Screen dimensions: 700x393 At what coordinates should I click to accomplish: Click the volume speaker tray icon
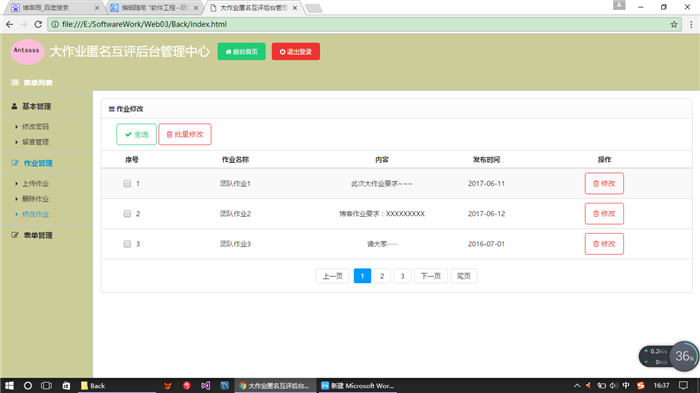coord(614,385)
